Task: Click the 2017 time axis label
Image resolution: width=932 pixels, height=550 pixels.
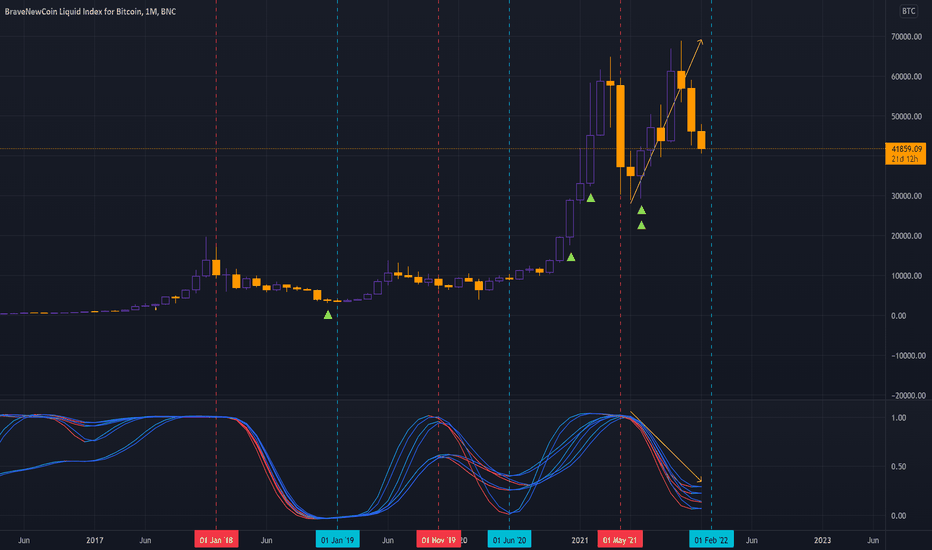Action: [95, 540]
